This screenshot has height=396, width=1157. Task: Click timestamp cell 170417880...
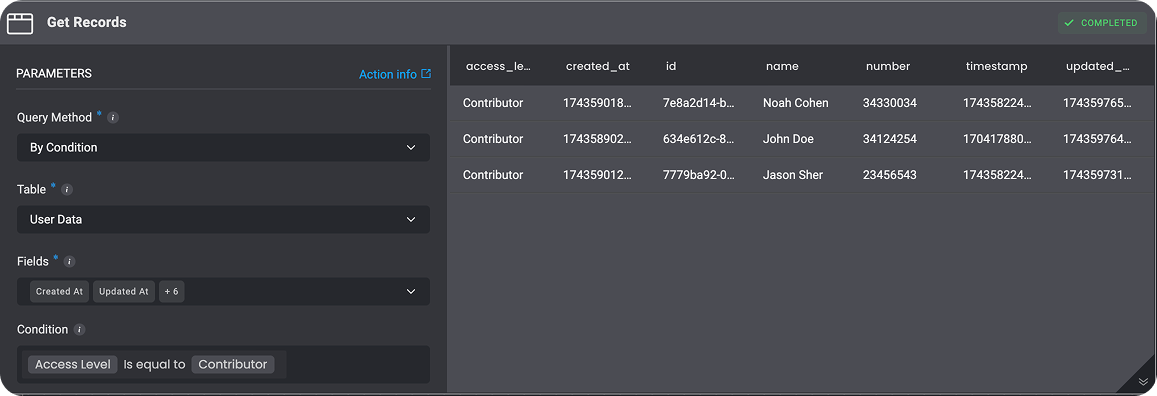pyautogui.click(x=997, y=139)
